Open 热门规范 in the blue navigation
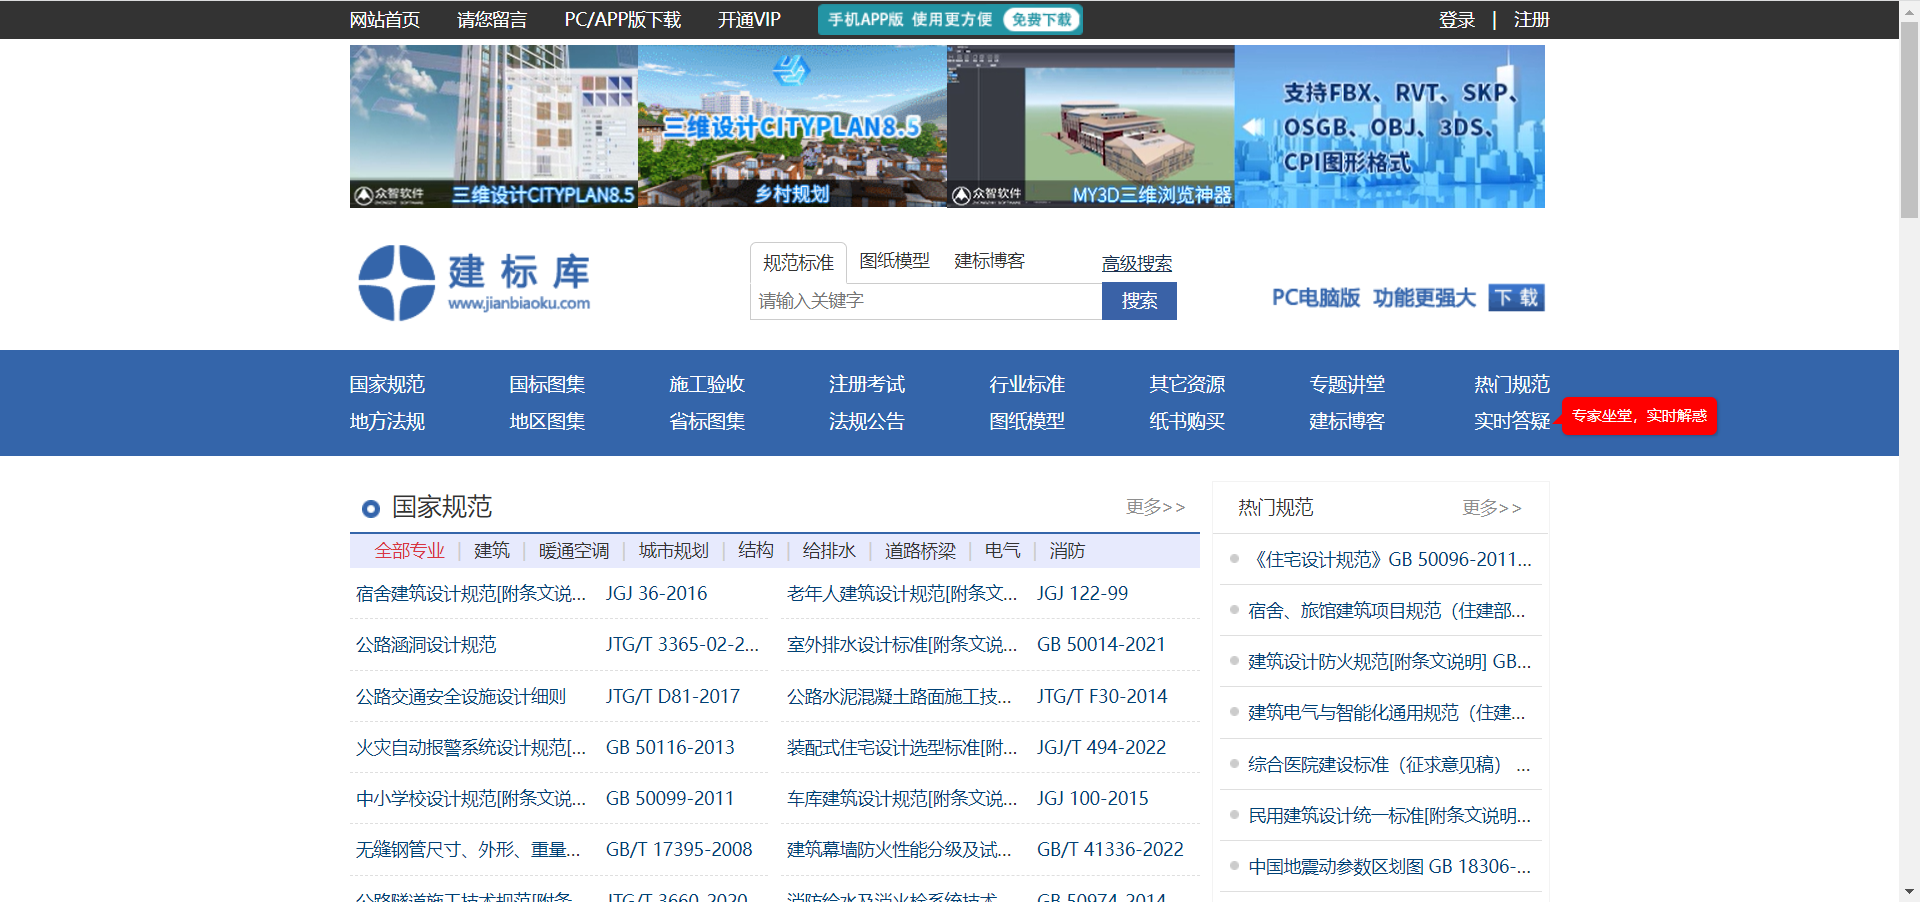This screenshot has width=1920, height=902. click(x=1512, y=384)
